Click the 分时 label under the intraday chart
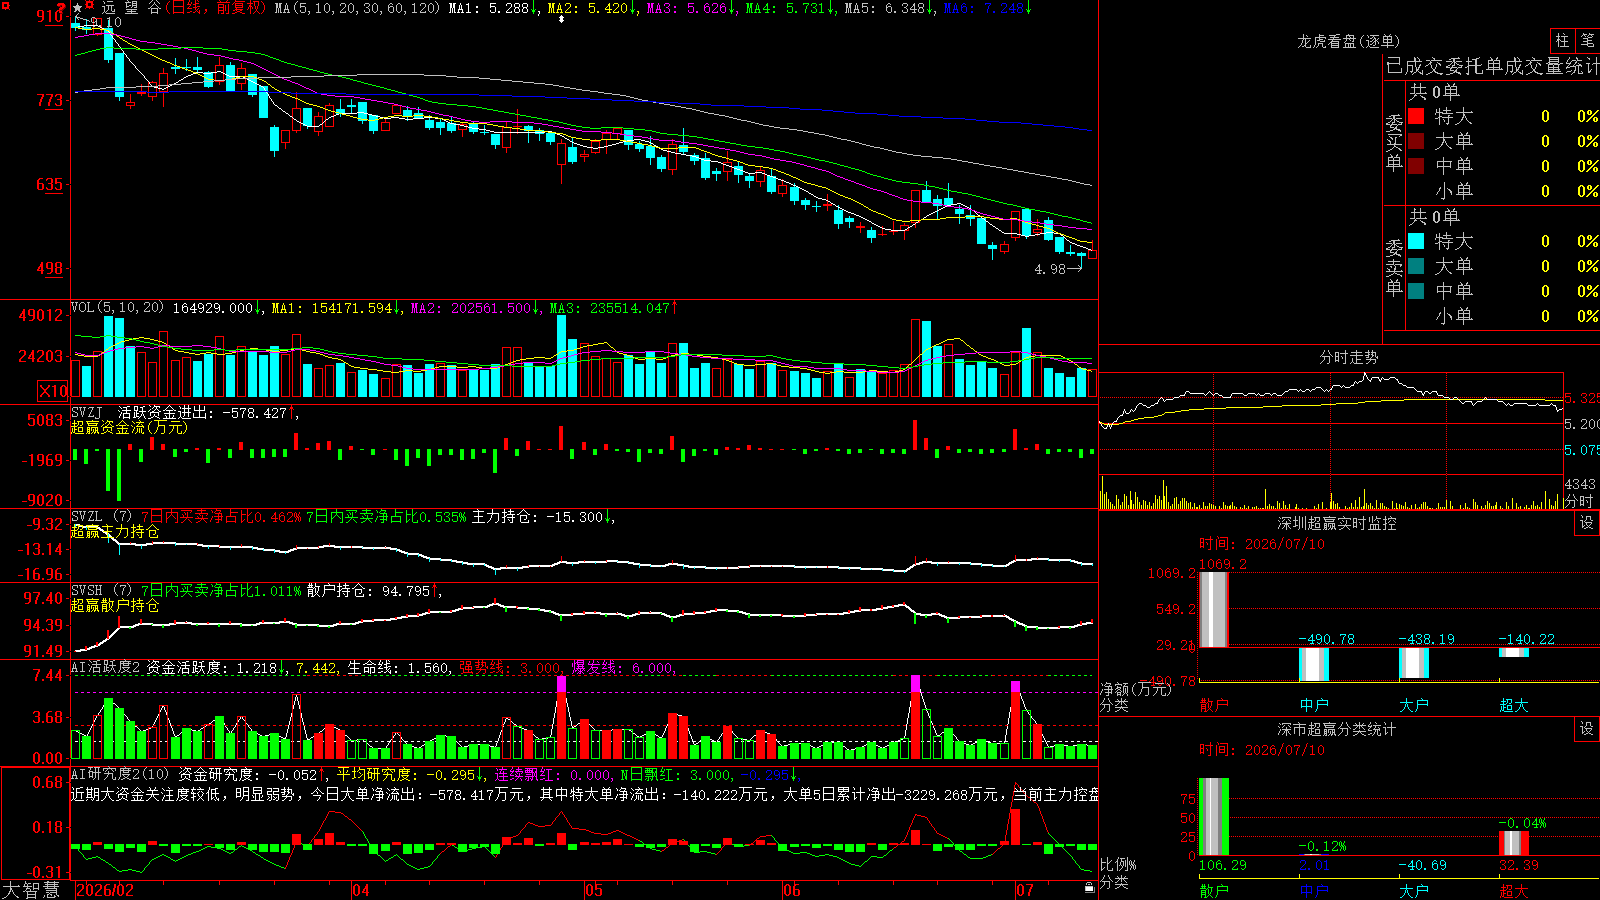This screenshot has height=900, width=1600. click(x=1579, y=501)
